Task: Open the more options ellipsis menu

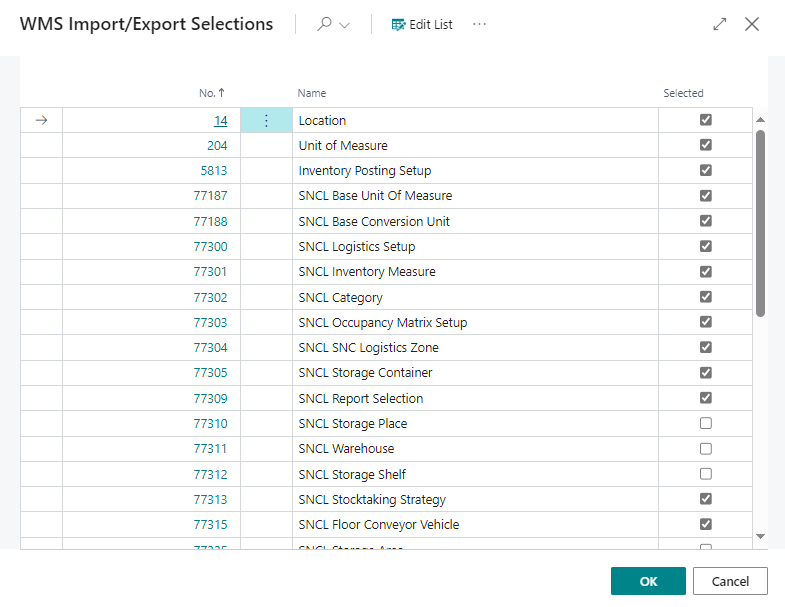Action: pos(479,24)
